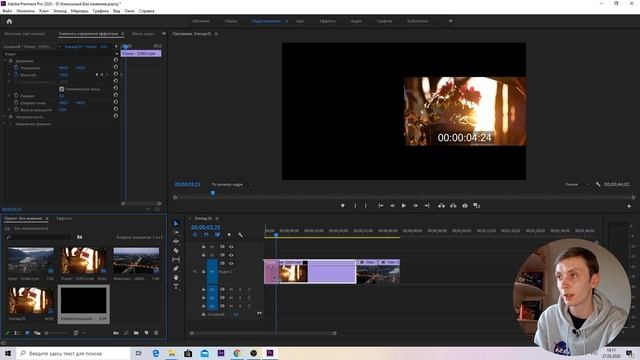Screen dimensions: 640x360
Task: Click add marker icon in timeline header
Action: pyautogui.click(x=229, y=235)
